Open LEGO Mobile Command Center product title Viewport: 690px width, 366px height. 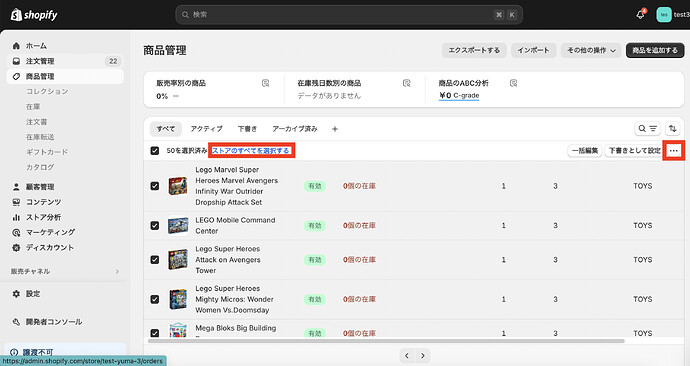click(x=235, y=225)
